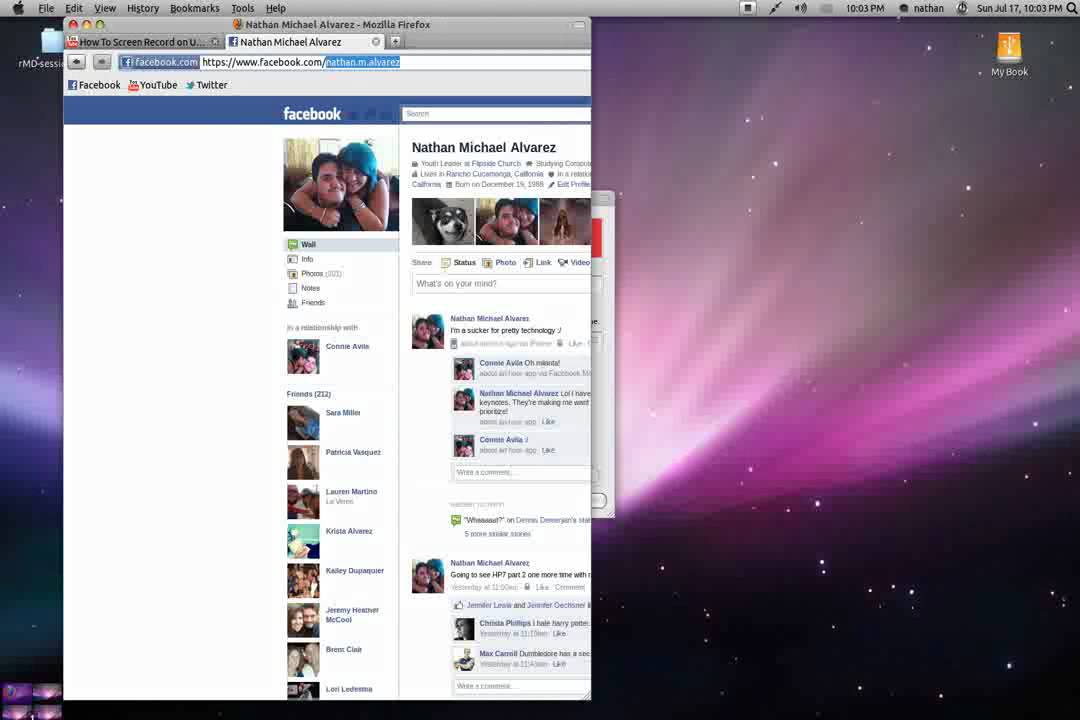This screenshot has width=1080, height=720.
Task: Click the Facebook search field
Action: 496,114
